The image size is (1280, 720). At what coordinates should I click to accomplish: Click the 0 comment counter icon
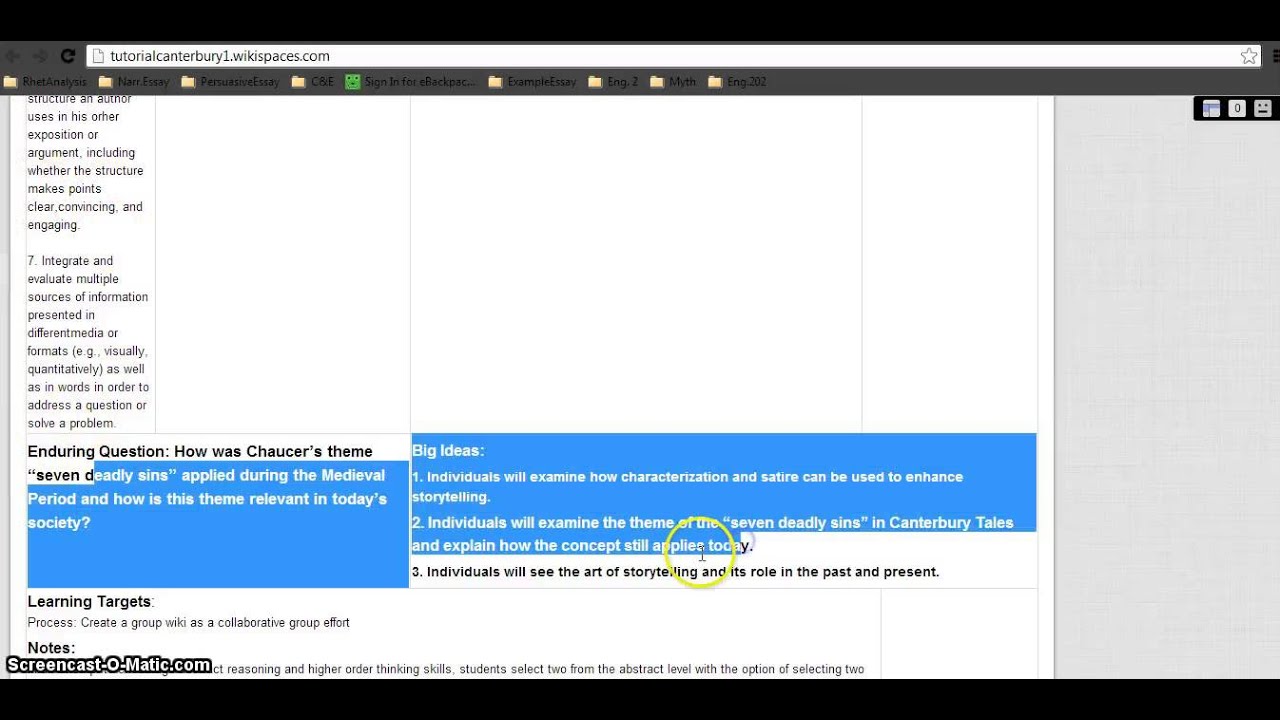click(1237, 109)
